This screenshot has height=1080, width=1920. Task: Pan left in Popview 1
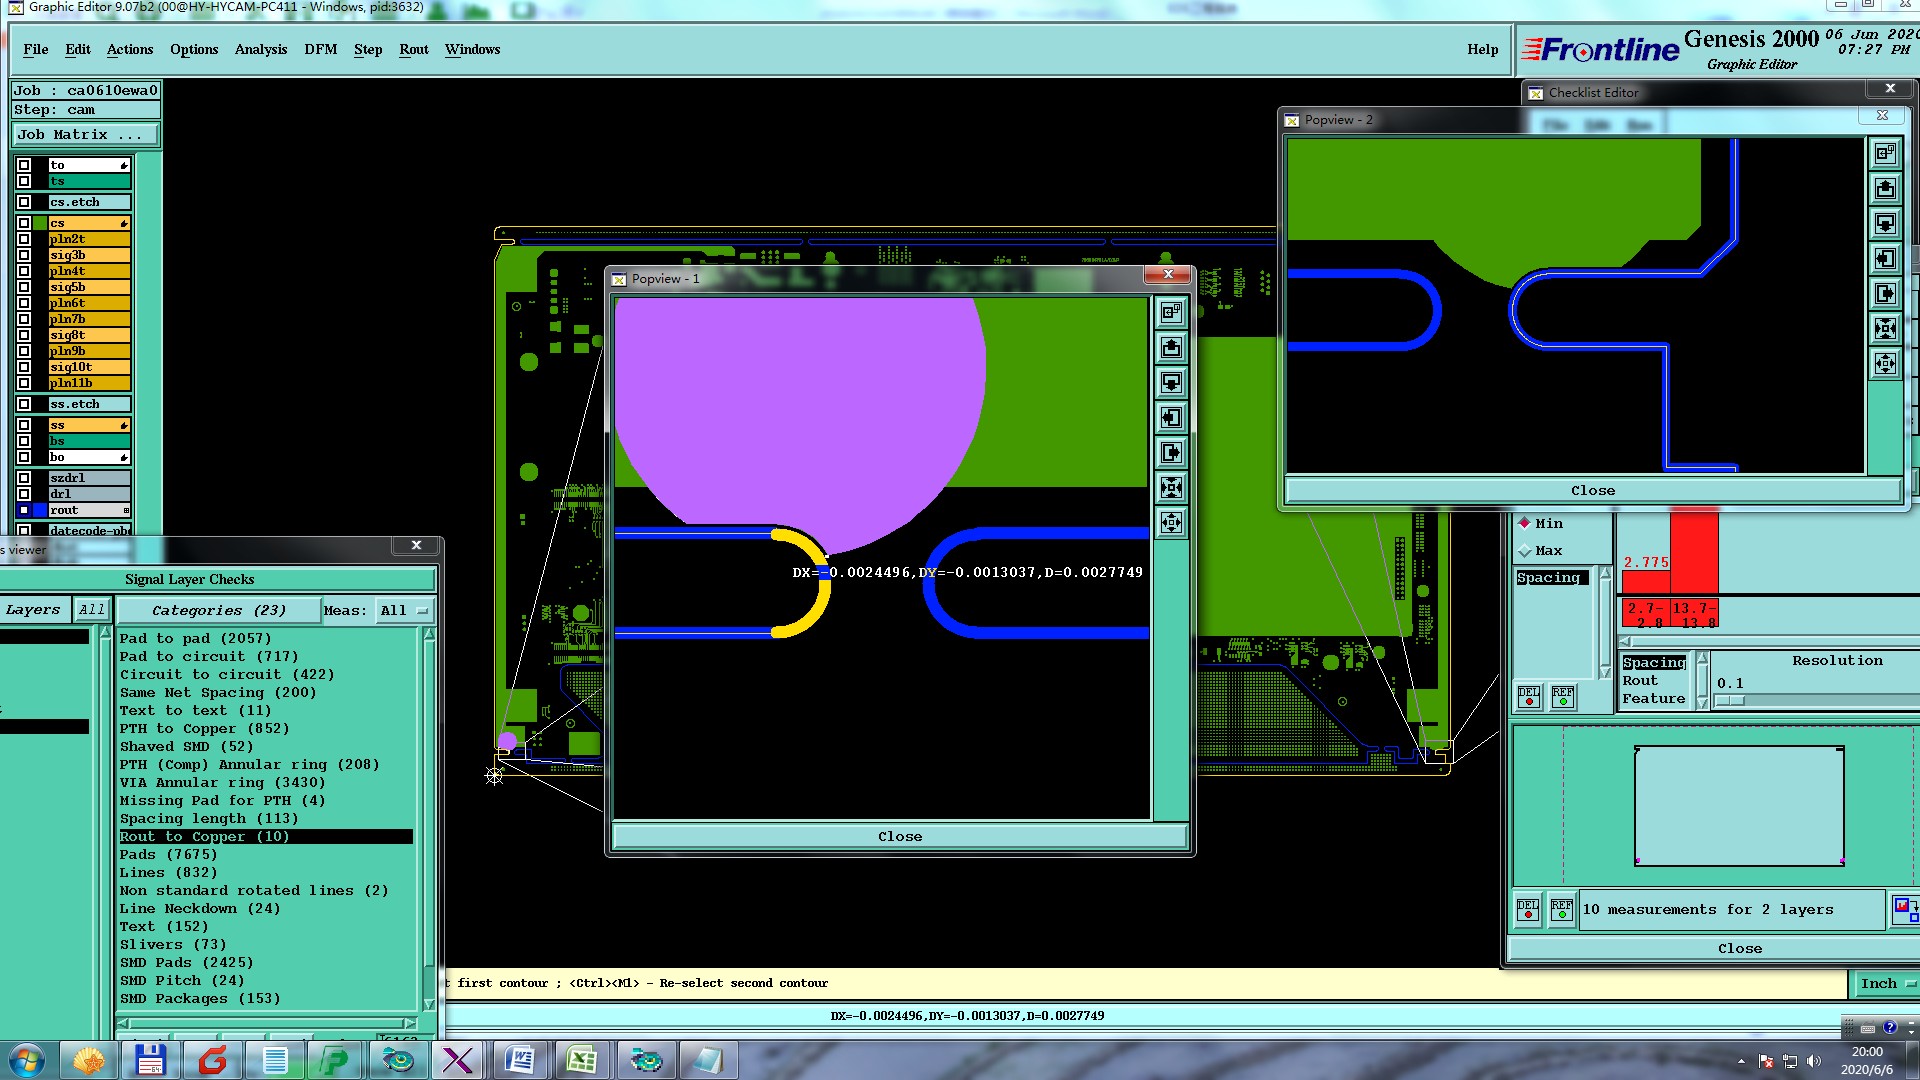pos(1171,418)
